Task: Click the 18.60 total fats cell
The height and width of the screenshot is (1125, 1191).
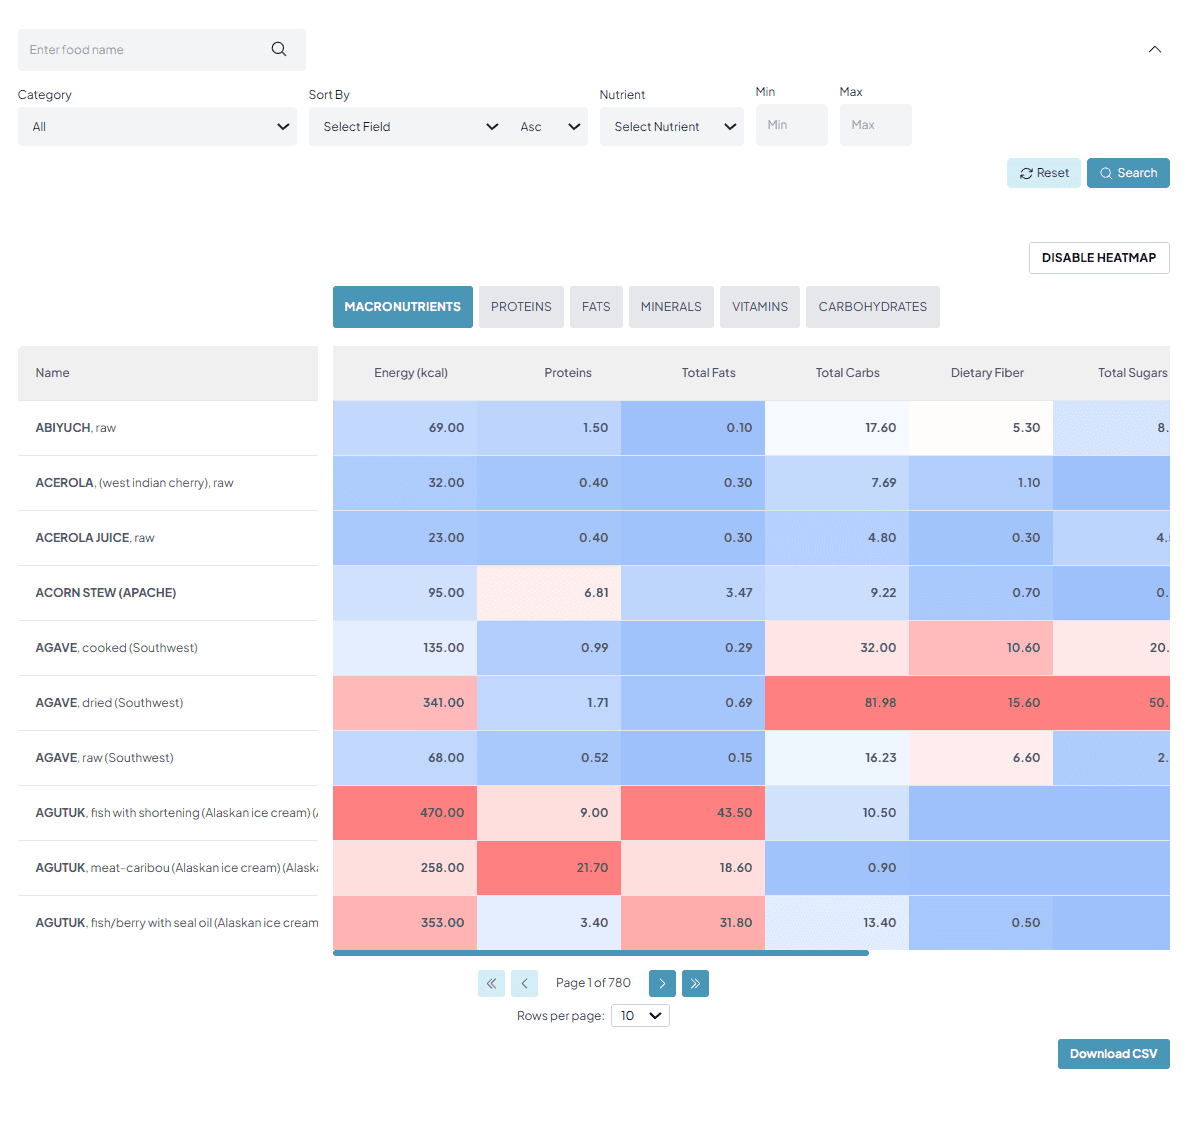Action: click(x=693, y=868)
